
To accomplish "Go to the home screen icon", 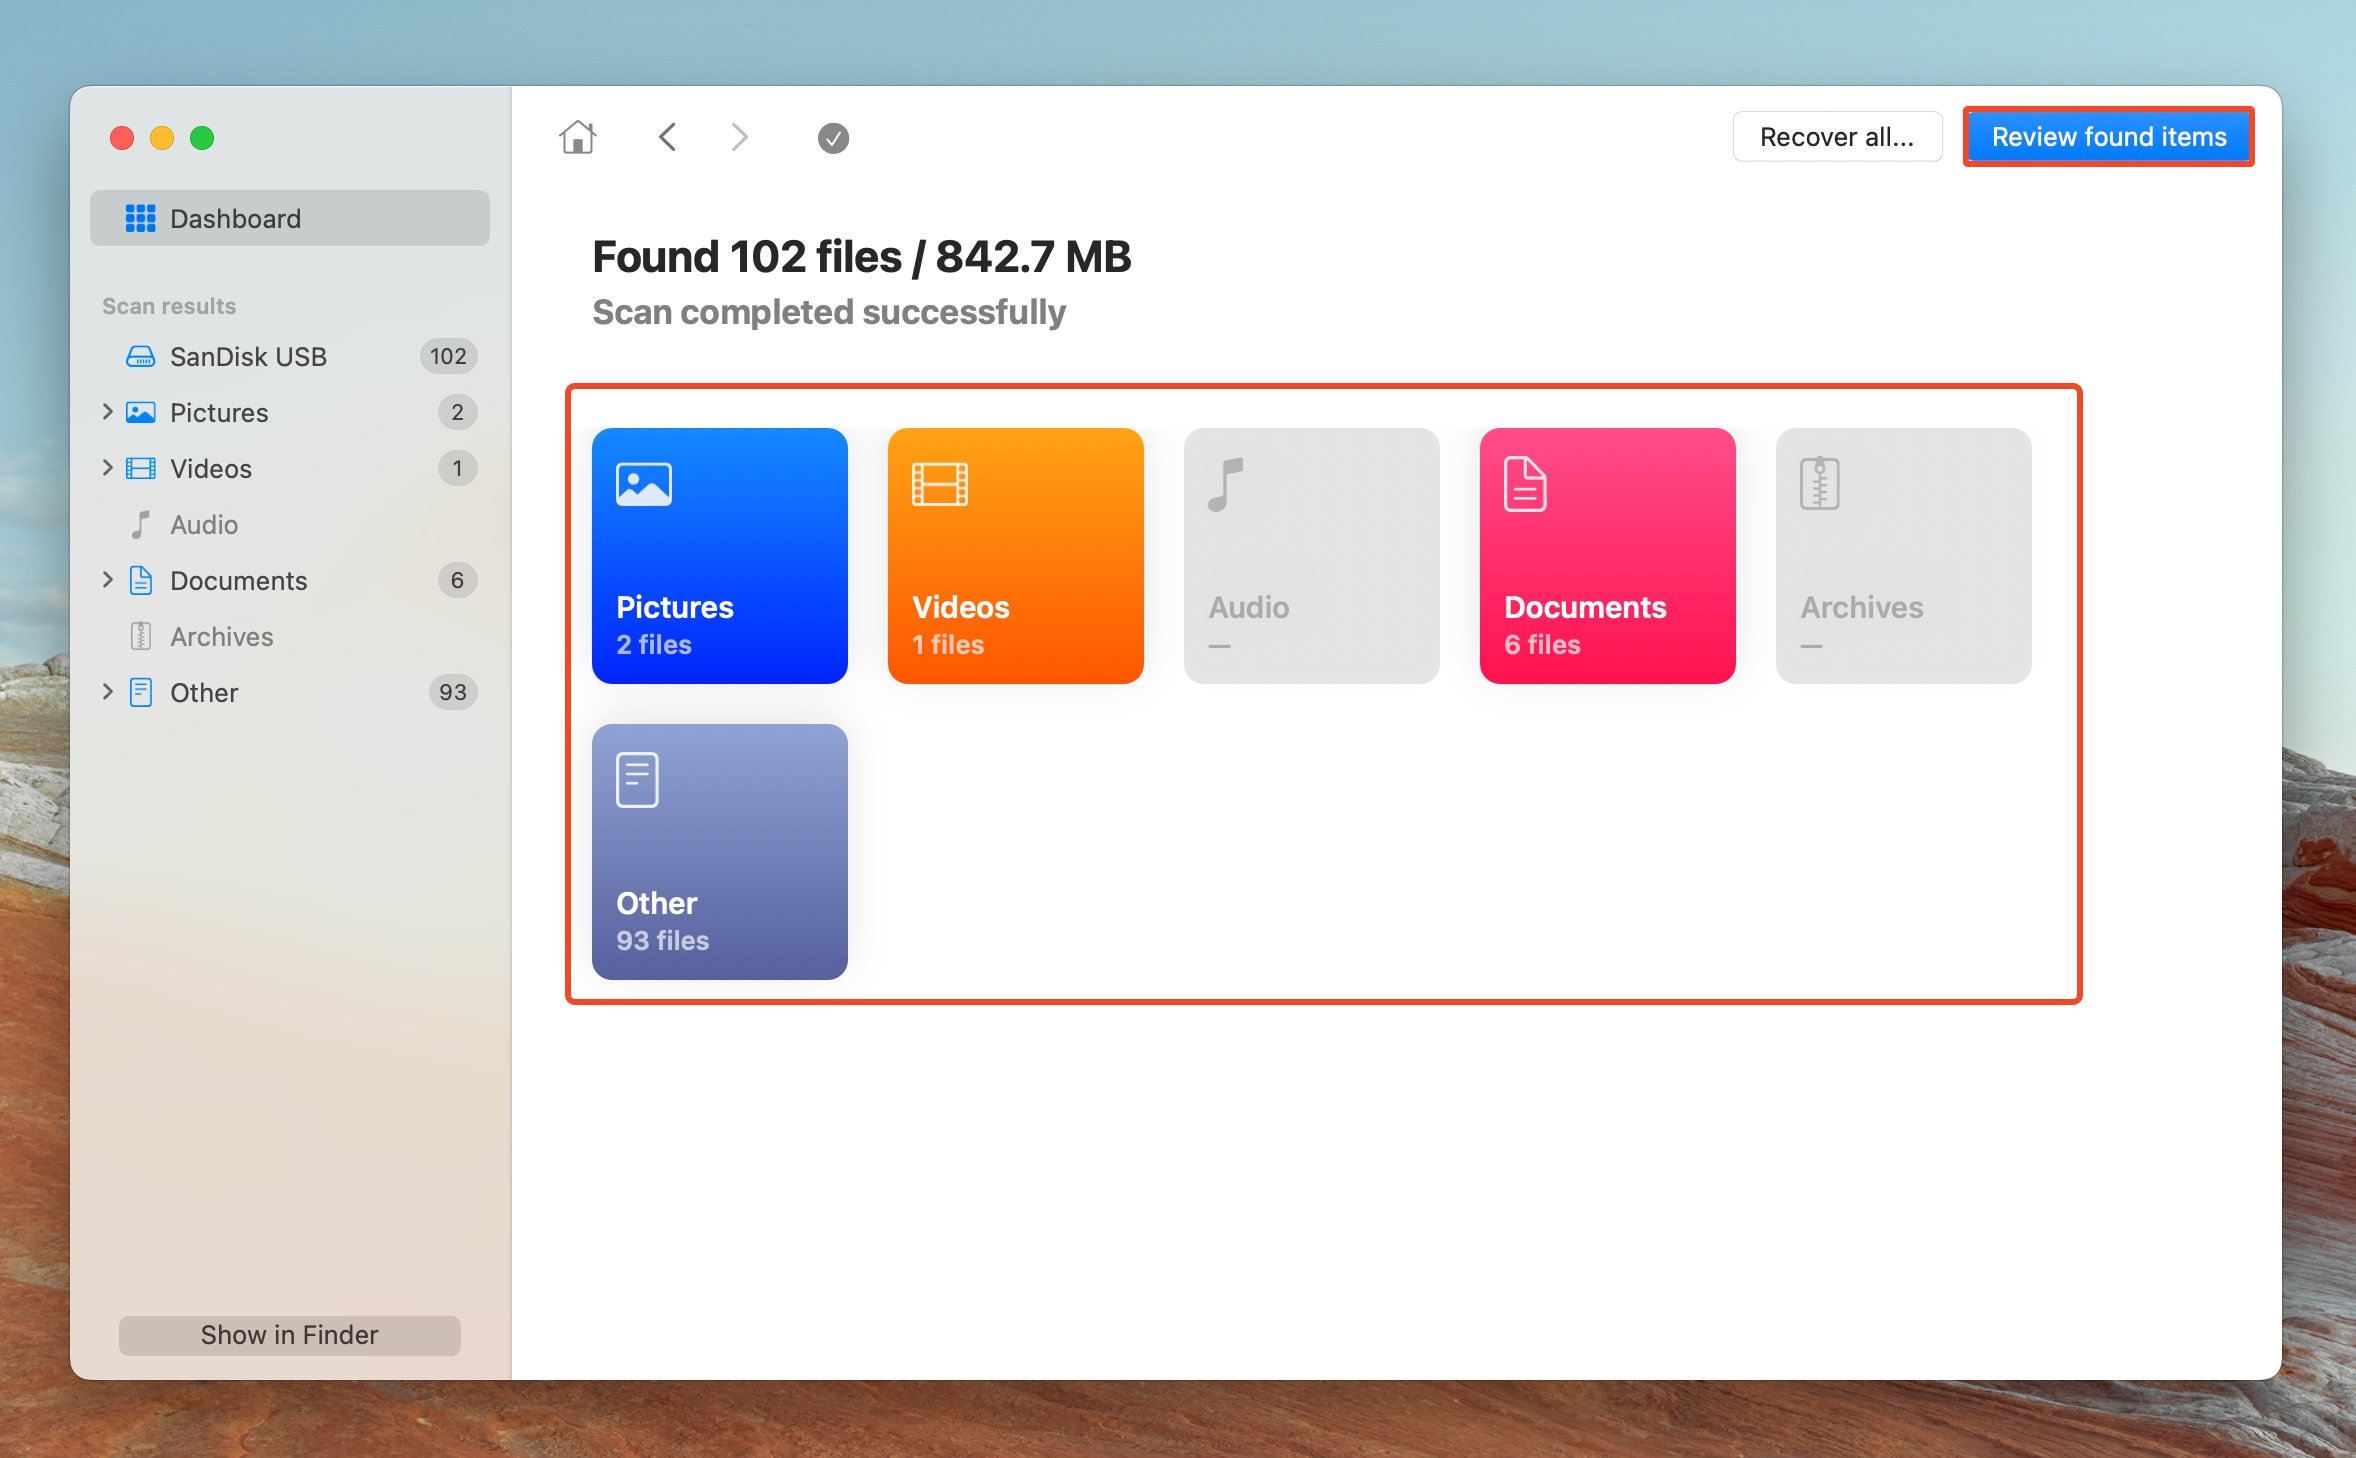I will (x=578, y=137).
